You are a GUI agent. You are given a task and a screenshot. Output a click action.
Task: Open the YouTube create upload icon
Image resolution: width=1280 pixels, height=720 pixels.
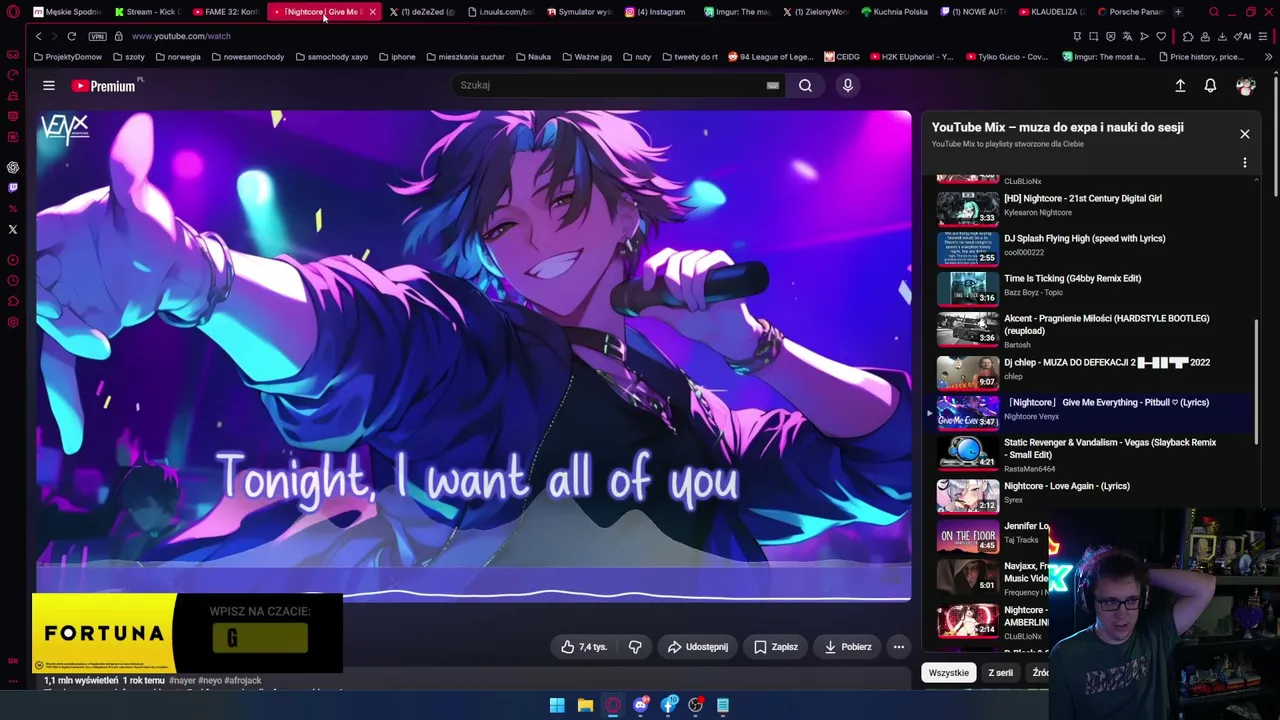coord(1180,86)
